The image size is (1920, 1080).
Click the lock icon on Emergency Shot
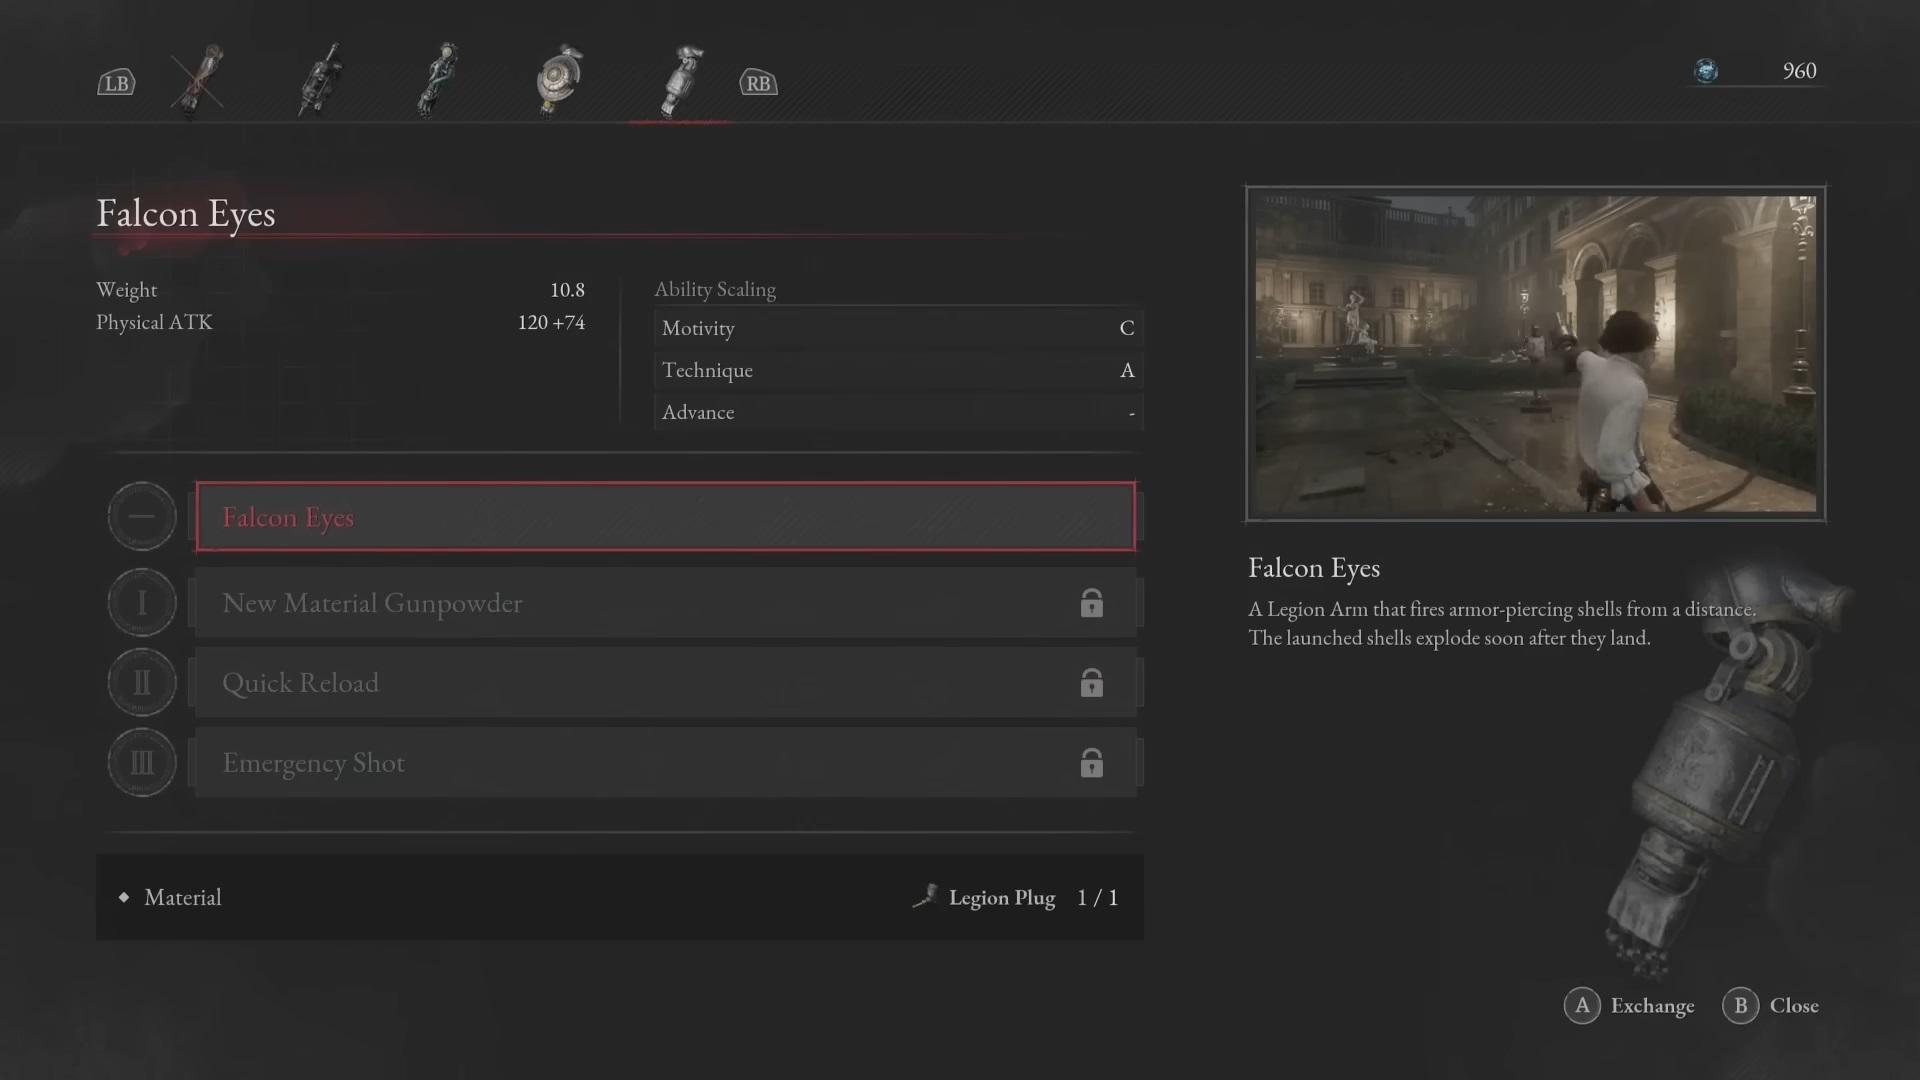point(1091,762)
